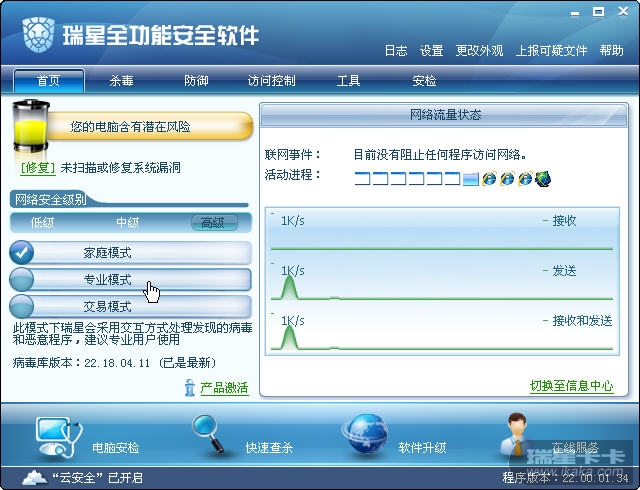Choose 专业模式 professional mode
640x490 pixels.
[x=131, y=280]
